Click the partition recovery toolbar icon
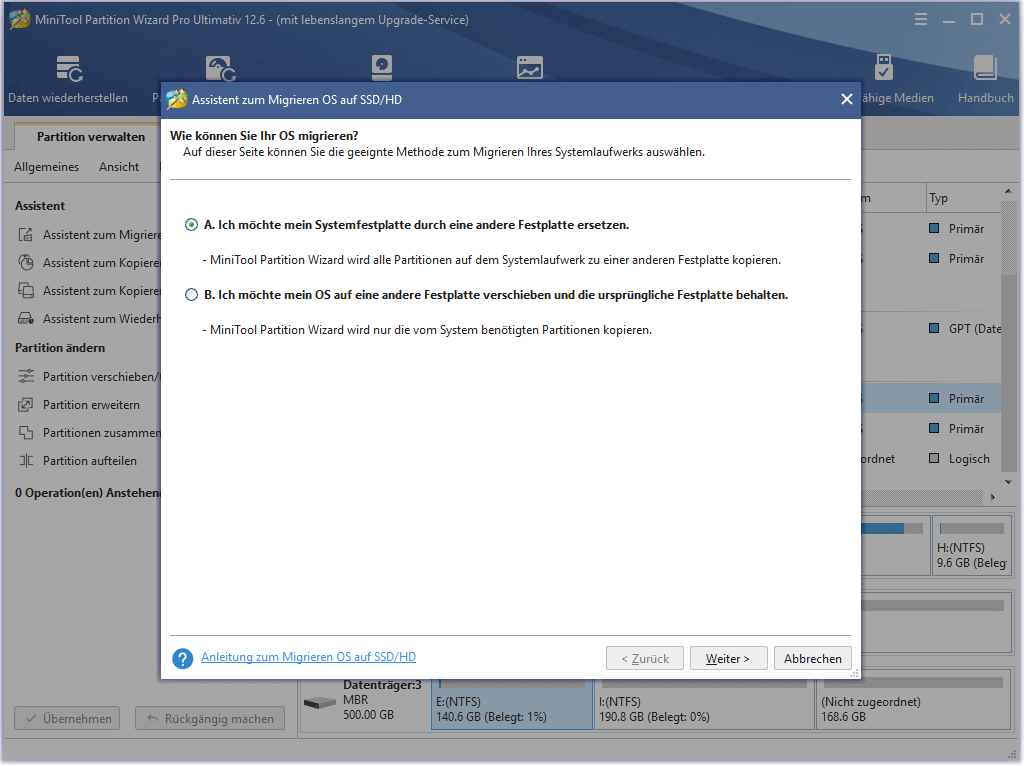The image size is (1024, 766). (221, 68)
